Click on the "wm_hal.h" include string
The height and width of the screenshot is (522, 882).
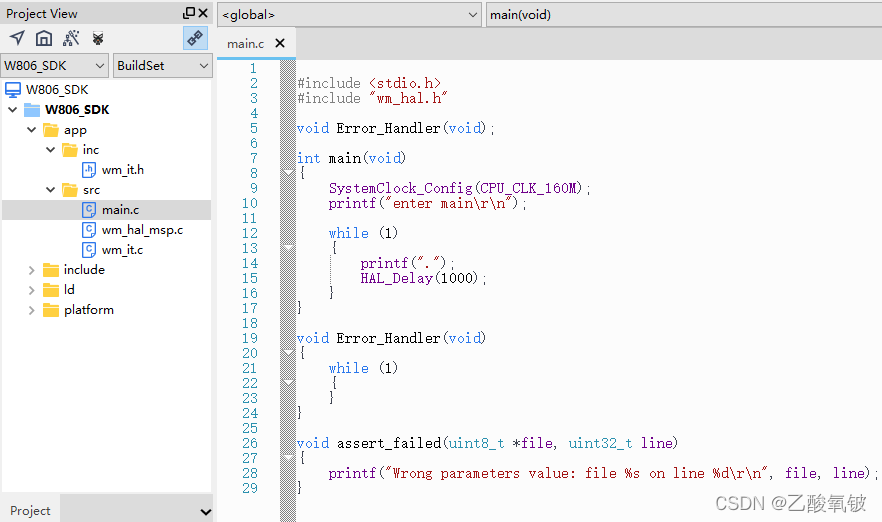(x=408, y=98)
